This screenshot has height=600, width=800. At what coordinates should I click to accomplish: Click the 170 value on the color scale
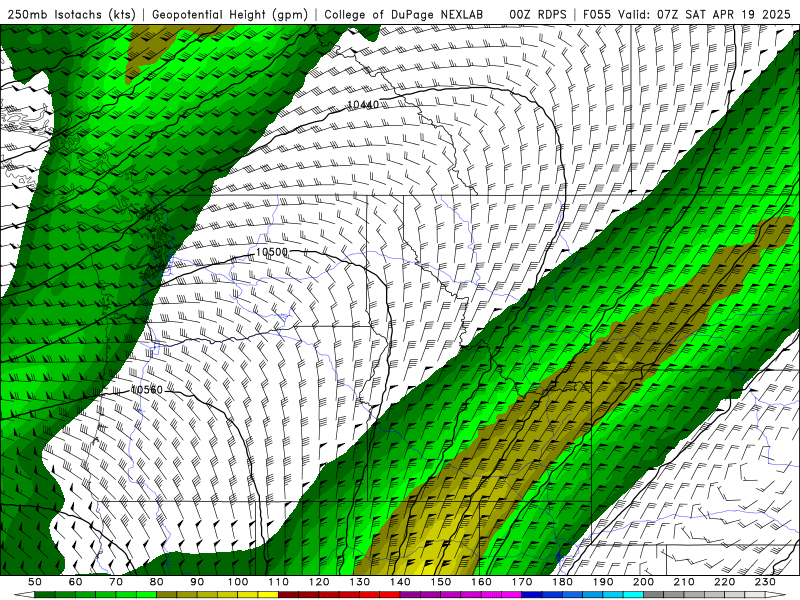click(x=522, y=582)
